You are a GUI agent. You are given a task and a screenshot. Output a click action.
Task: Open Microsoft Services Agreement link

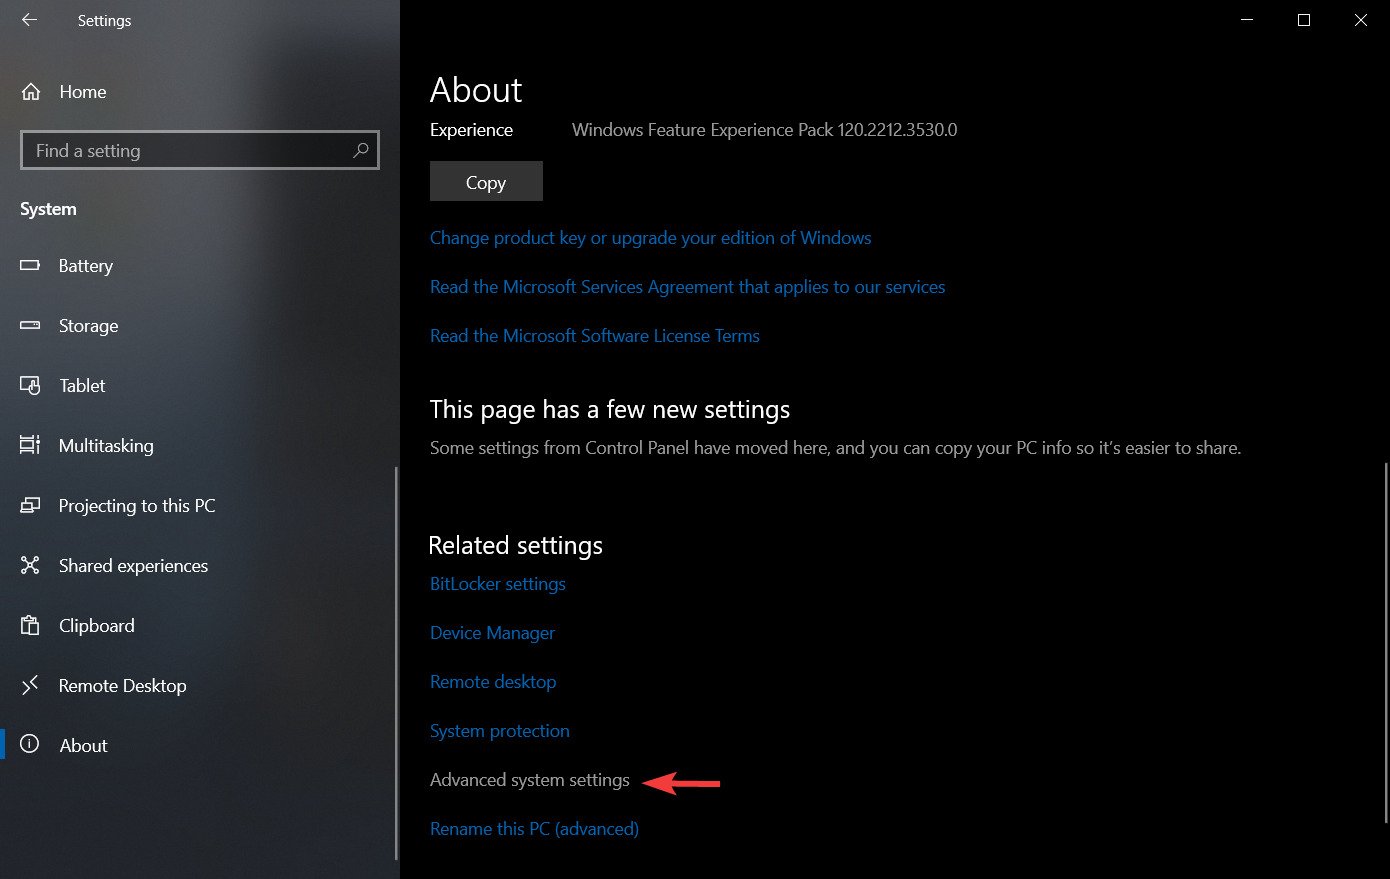coord(687,287)
